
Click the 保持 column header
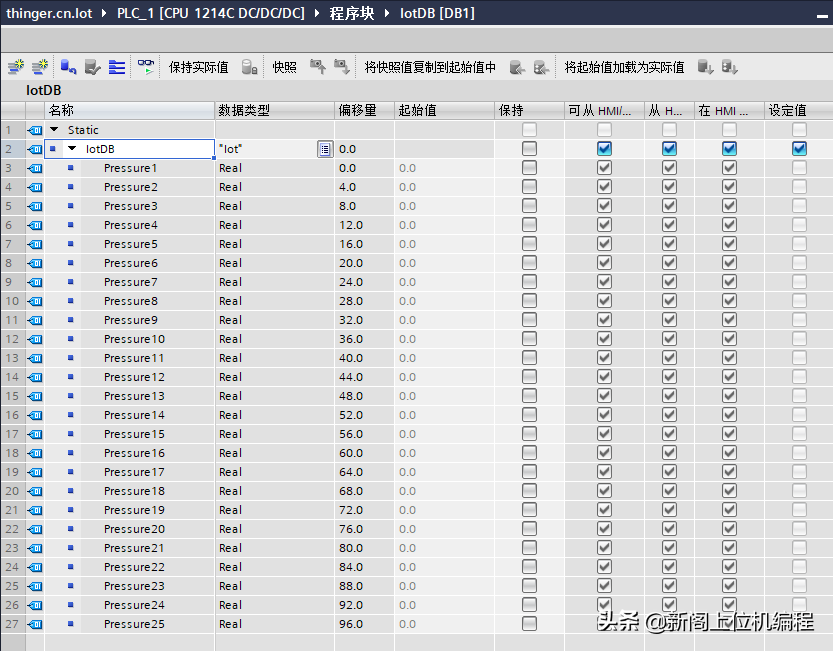pos(529,111)
